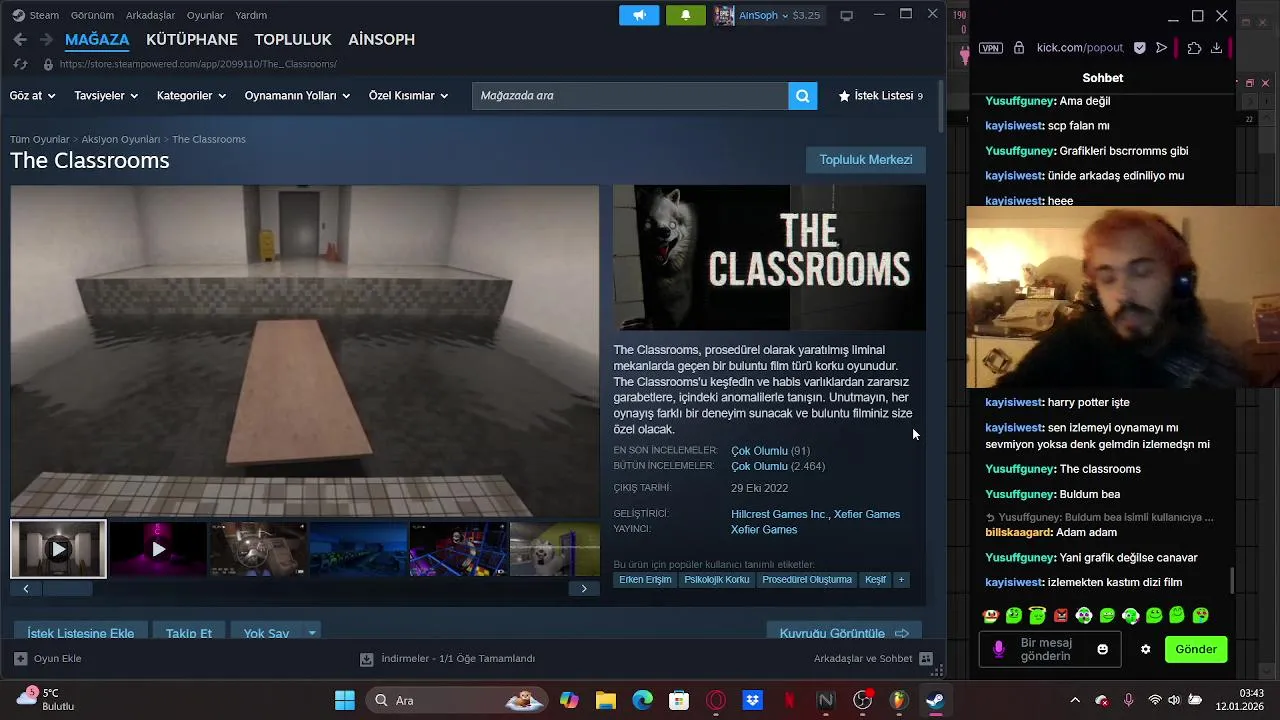Click the VPN badge in Kick window

click(x=990, y=48)
